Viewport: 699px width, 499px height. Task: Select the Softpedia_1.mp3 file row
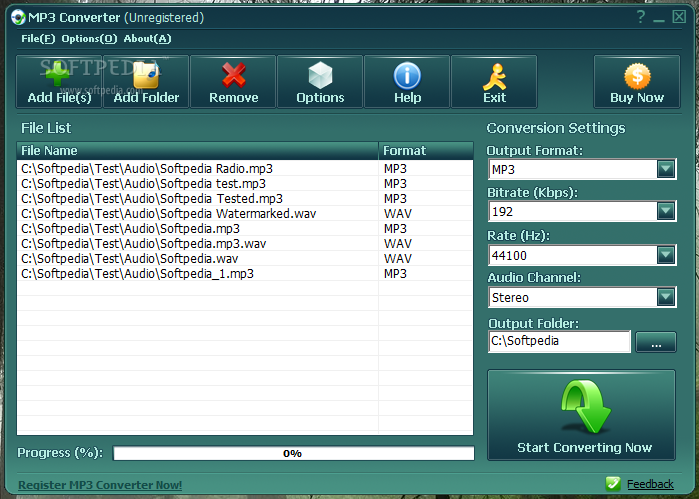coord(245,273)
